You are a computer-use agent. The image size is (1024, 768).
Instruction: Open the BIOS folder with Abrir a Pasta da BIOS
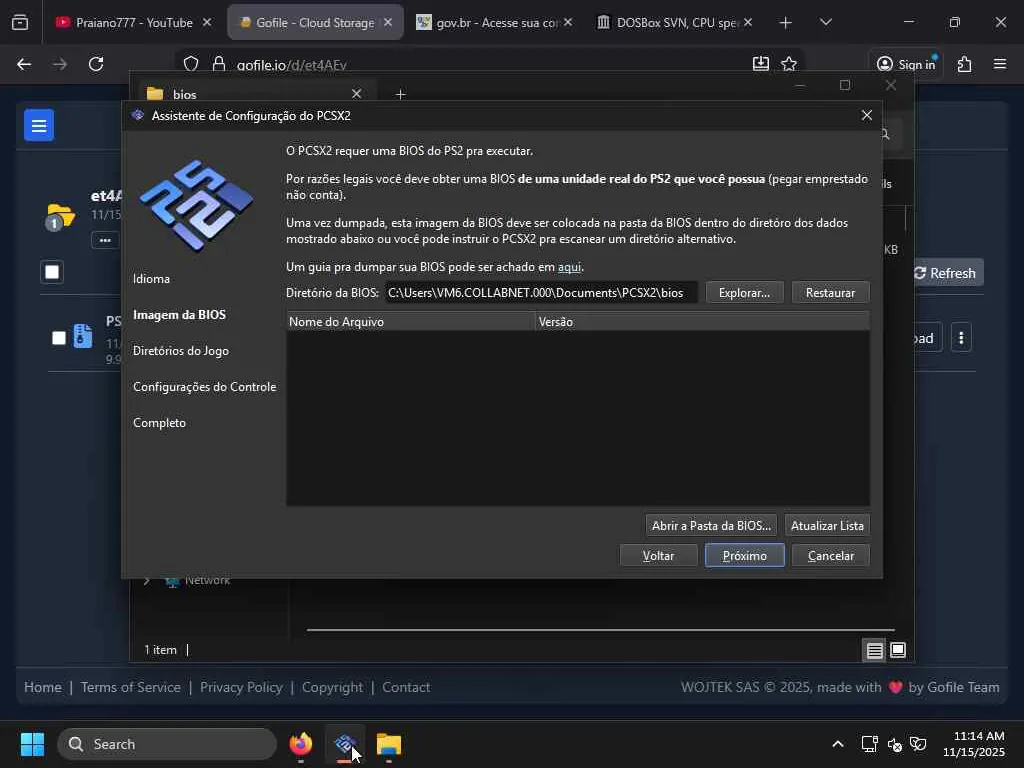[711, 526]
